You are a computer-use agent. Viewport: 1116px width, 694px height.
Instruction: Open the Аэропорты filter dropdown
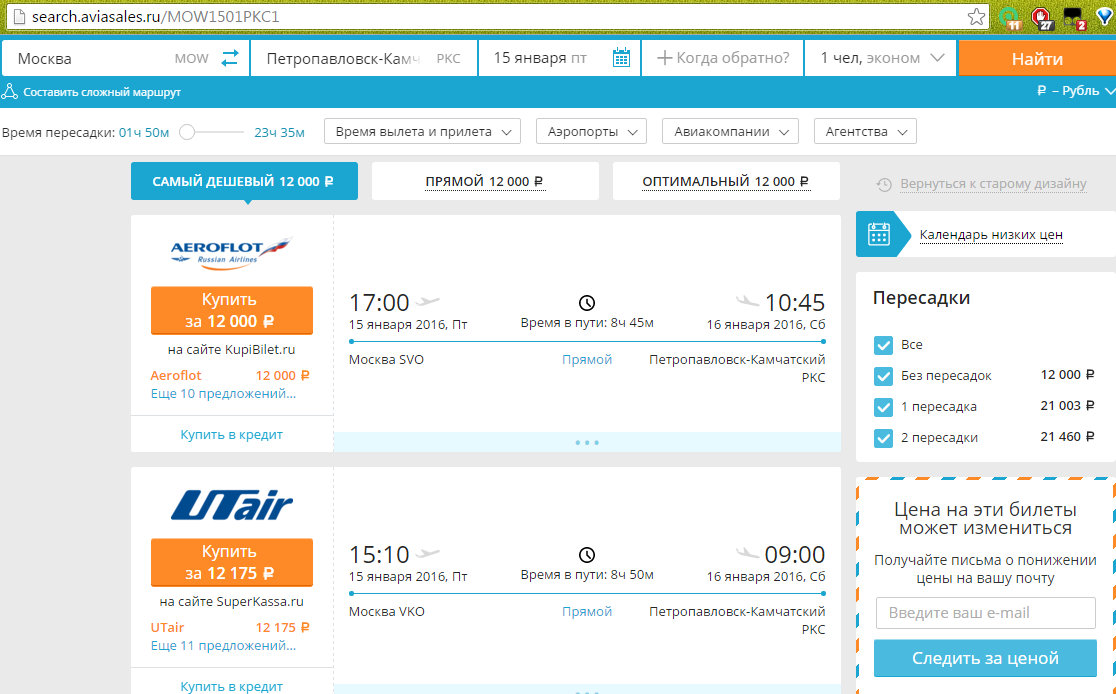coord(591,132)
